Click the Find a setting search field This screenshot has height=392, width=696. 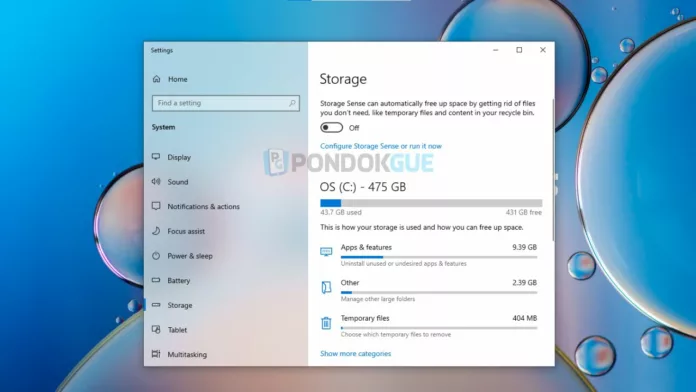225,103
